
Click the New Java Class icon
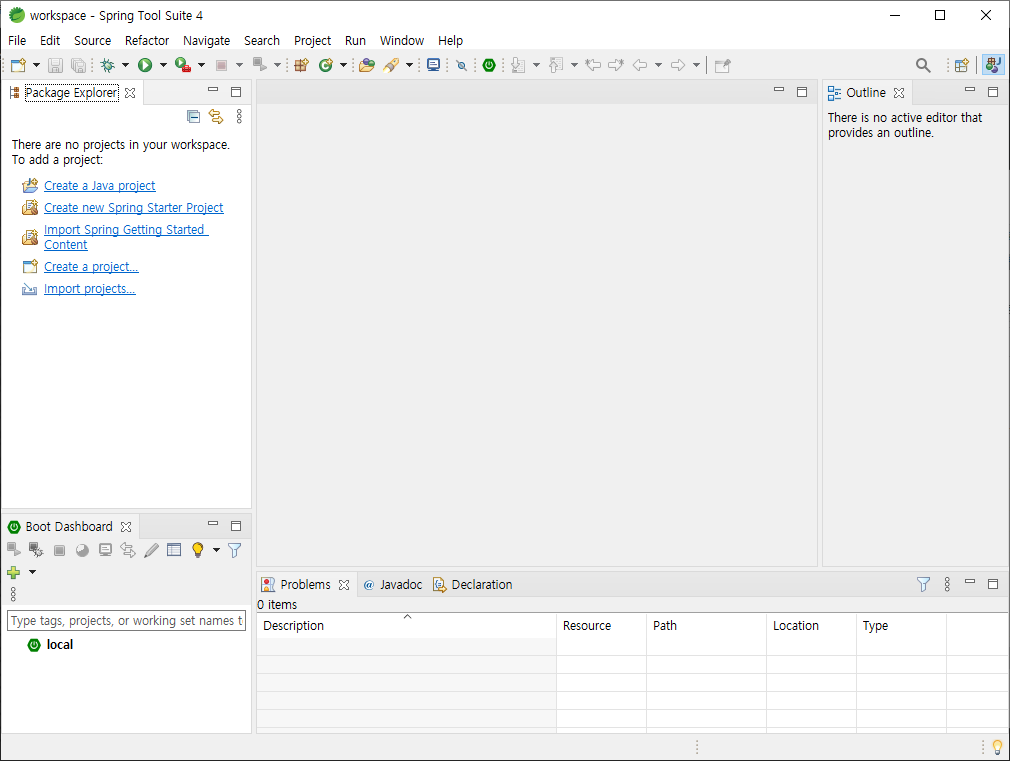(x=326, y=65)
